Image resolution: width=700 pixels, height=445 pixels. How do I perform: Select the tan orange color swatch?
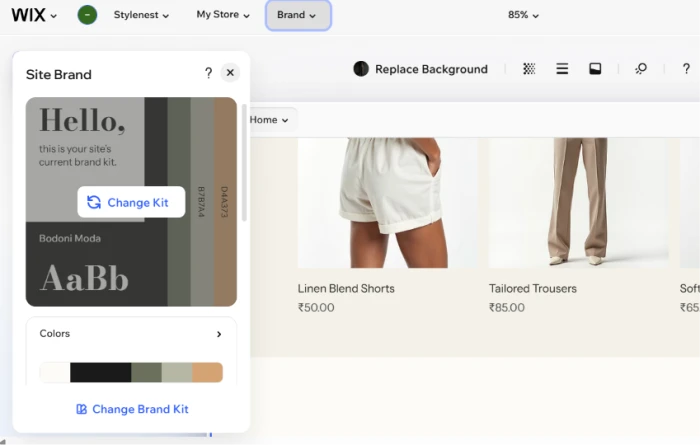click(x=208, y=372)
